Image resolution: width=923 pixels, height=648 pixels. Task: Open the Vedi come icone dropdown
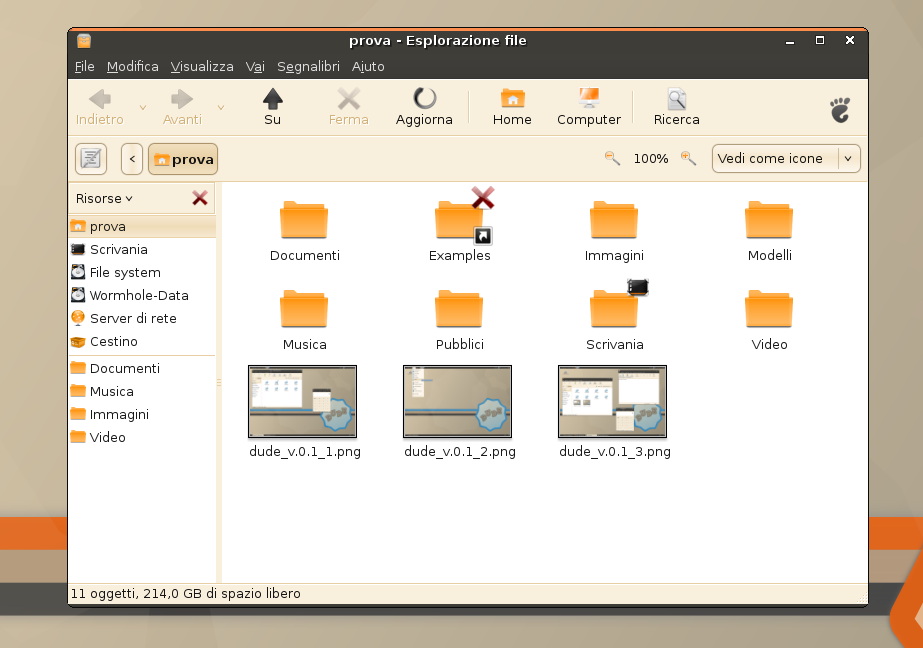point(786,158)
